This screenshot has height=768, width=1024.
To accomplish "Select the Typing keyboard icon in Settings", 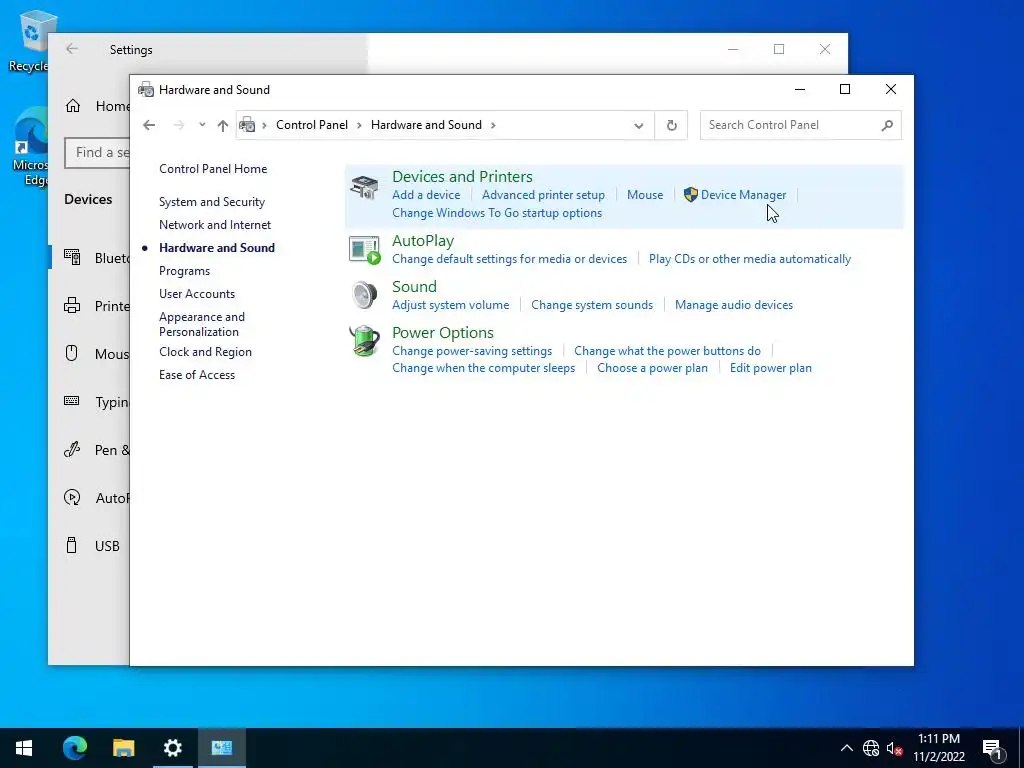I will click(x=72, y=401).
